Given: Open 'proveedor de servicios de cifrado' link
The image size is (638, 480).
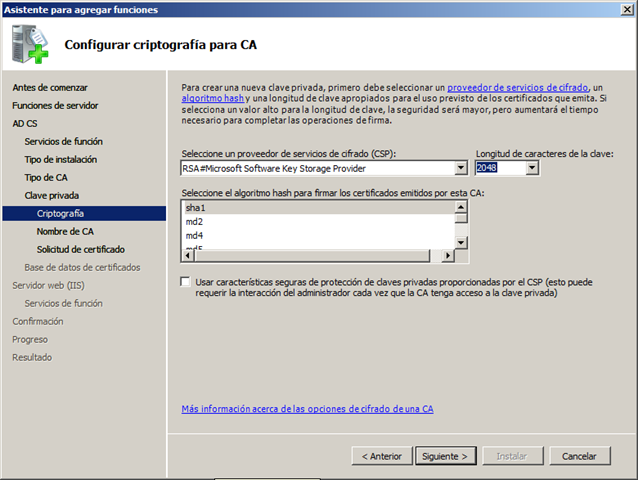Looking at the screenshot, I should tap(517, 89).
